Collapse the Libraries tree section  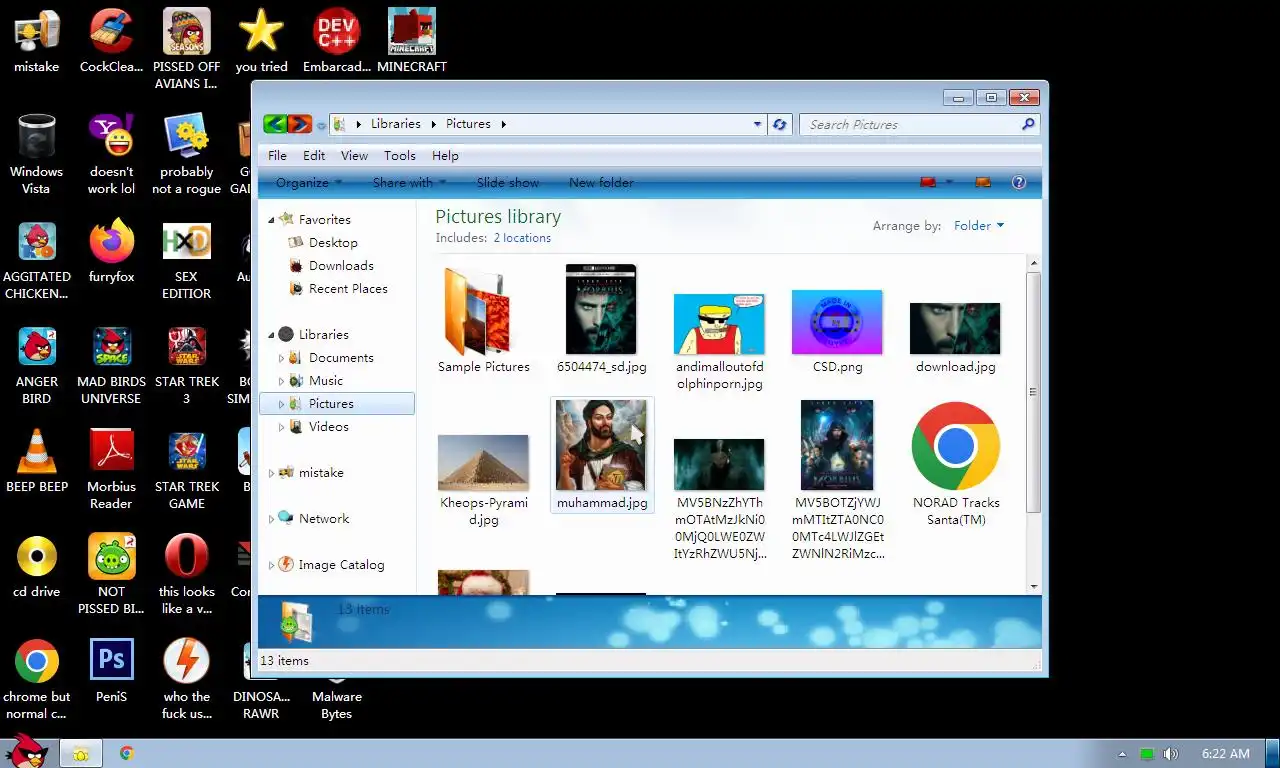[271, 334]
